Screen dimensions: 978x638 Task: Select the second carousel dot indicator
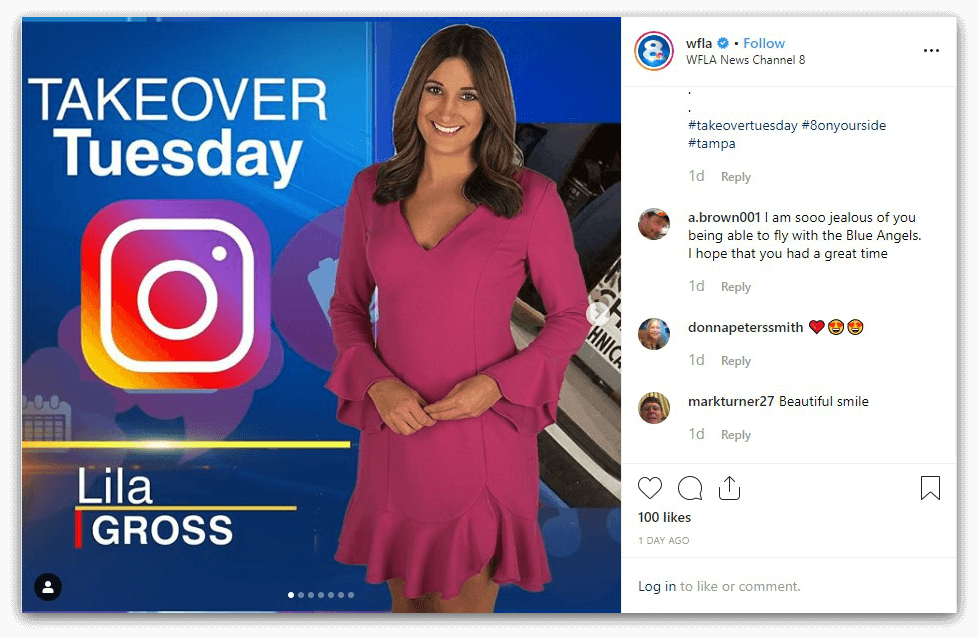tap(301, 595)
